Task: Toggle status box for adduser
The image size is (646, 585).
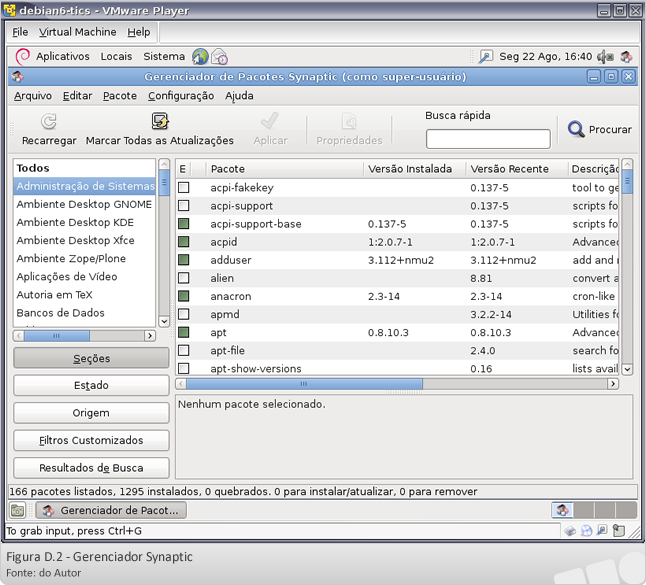Action: click(184, 260)
